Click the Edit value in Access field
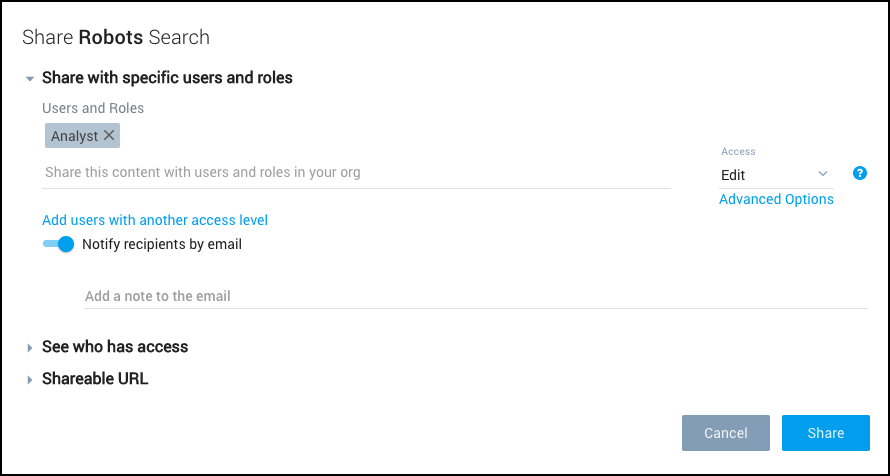 click(x=733, y=175)
